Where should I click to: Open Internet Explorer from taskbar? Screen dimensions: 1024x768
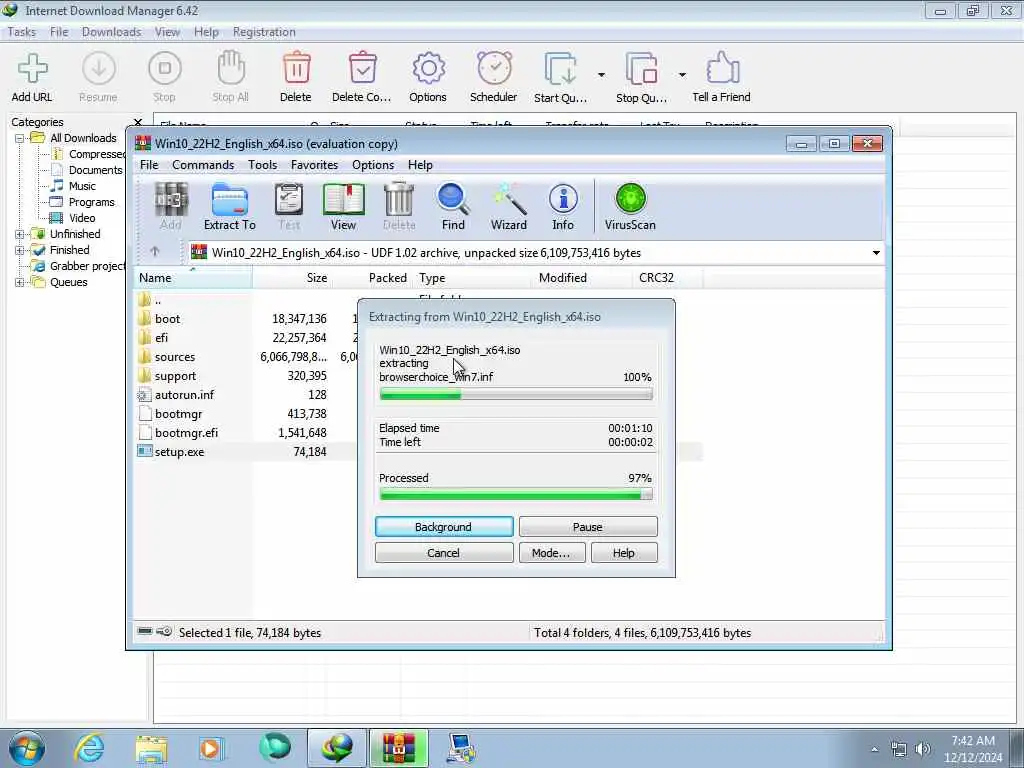point(89,748)
